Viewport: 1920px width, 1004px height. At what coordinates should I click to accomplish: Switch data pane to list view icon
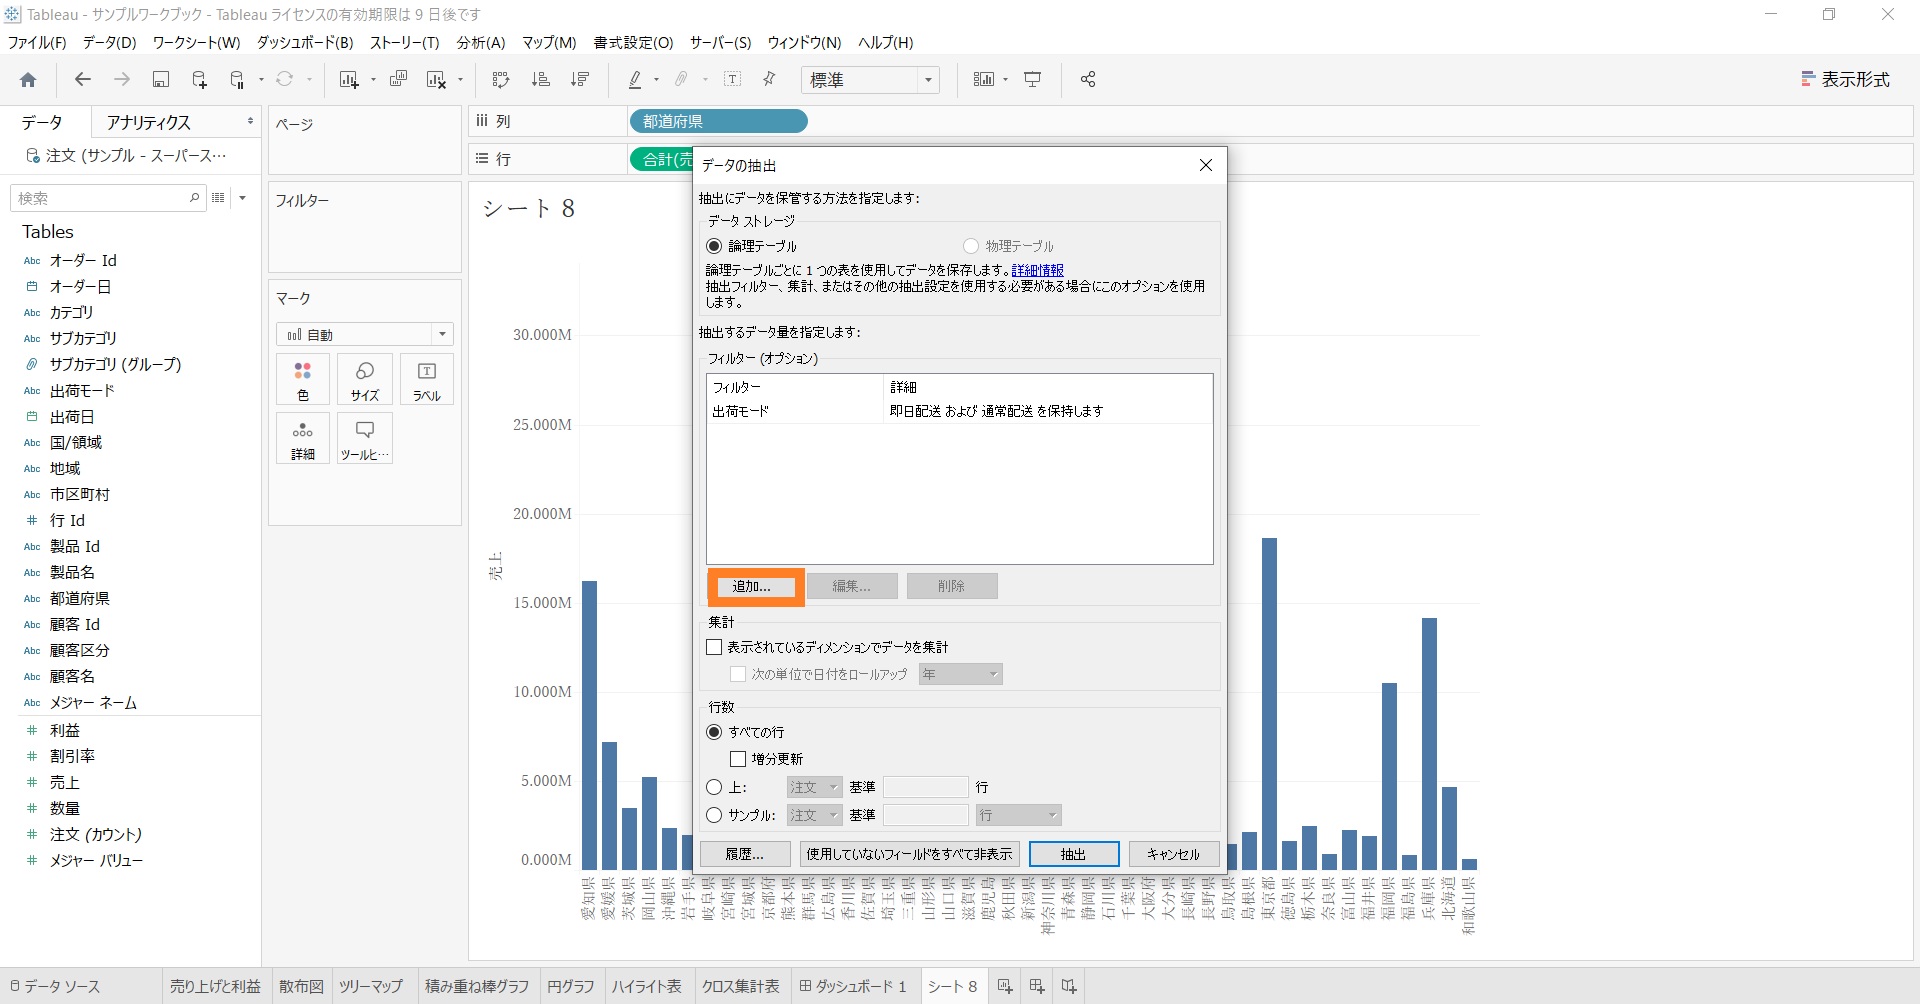pos(218,198)
